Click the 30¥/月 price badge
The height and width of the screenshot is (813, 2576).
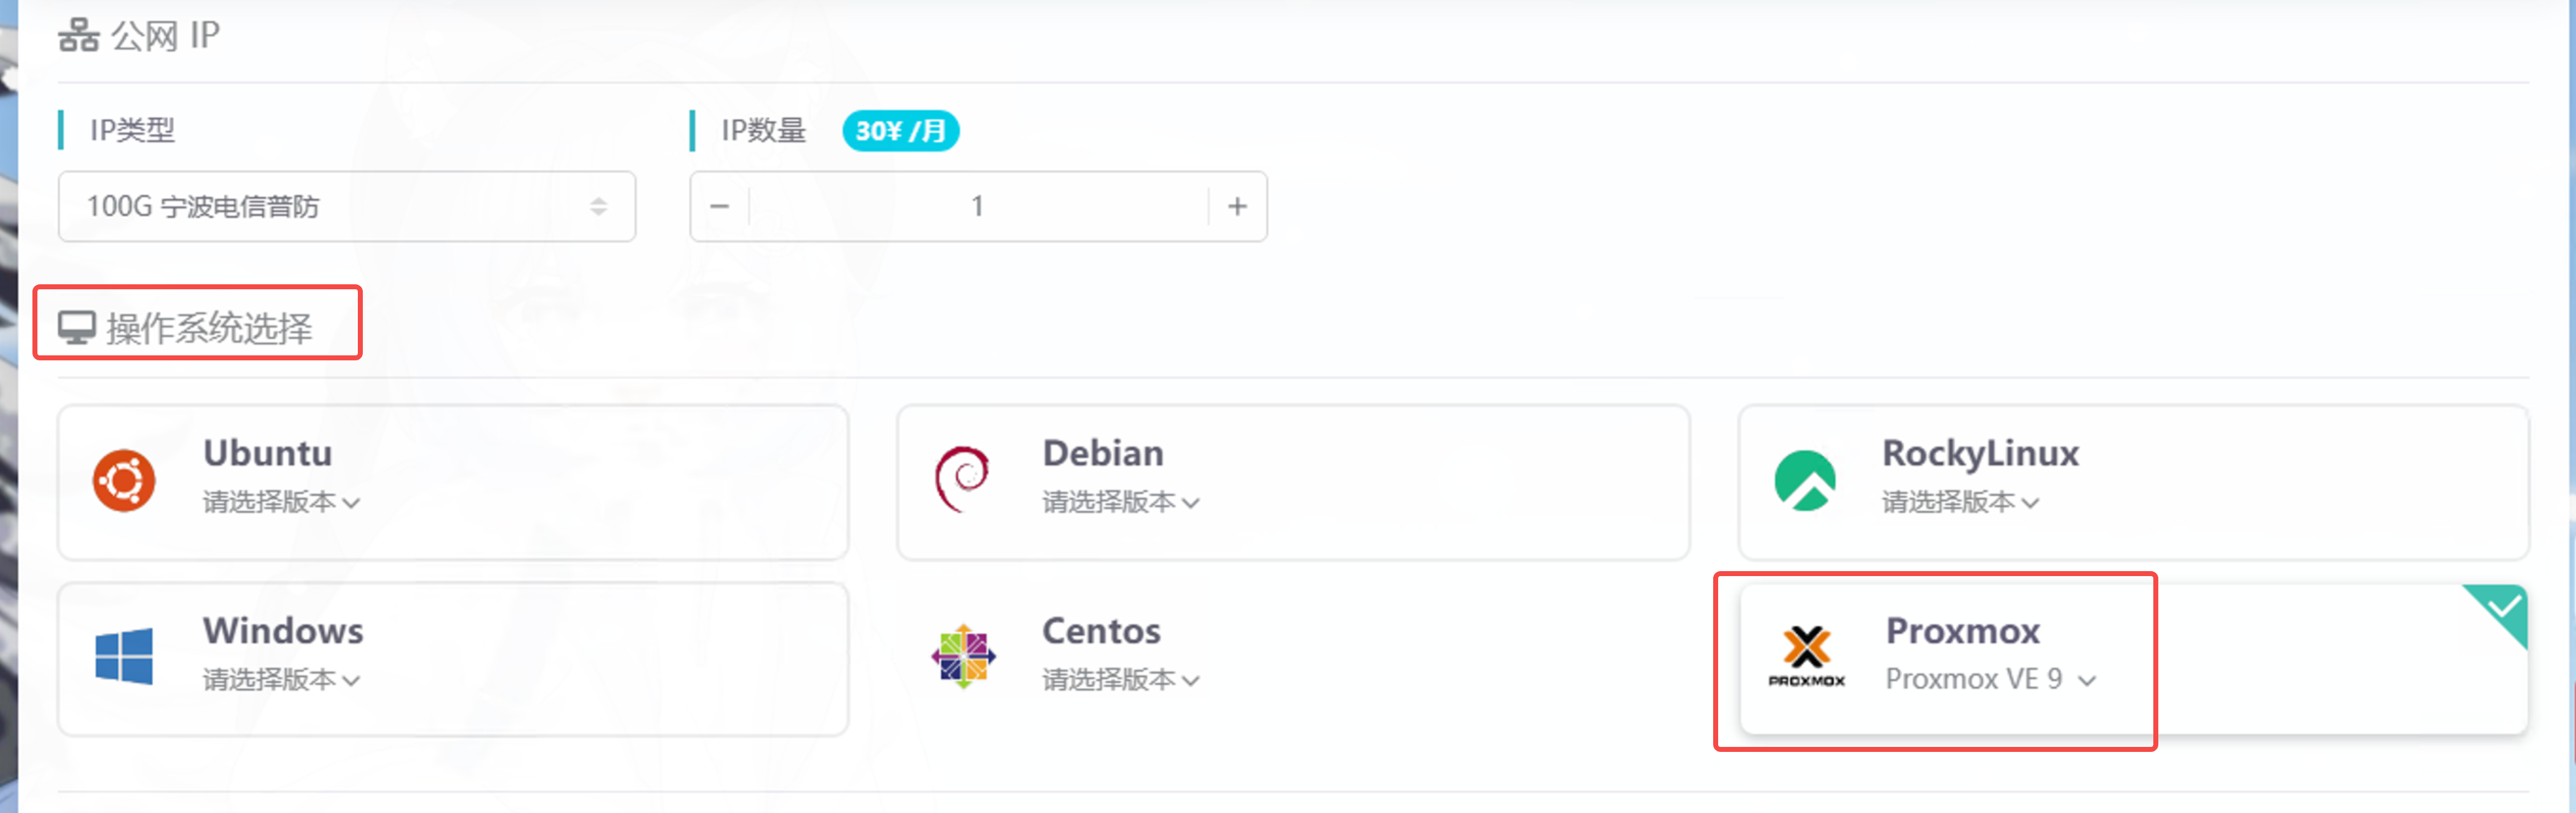pos(900,131)
